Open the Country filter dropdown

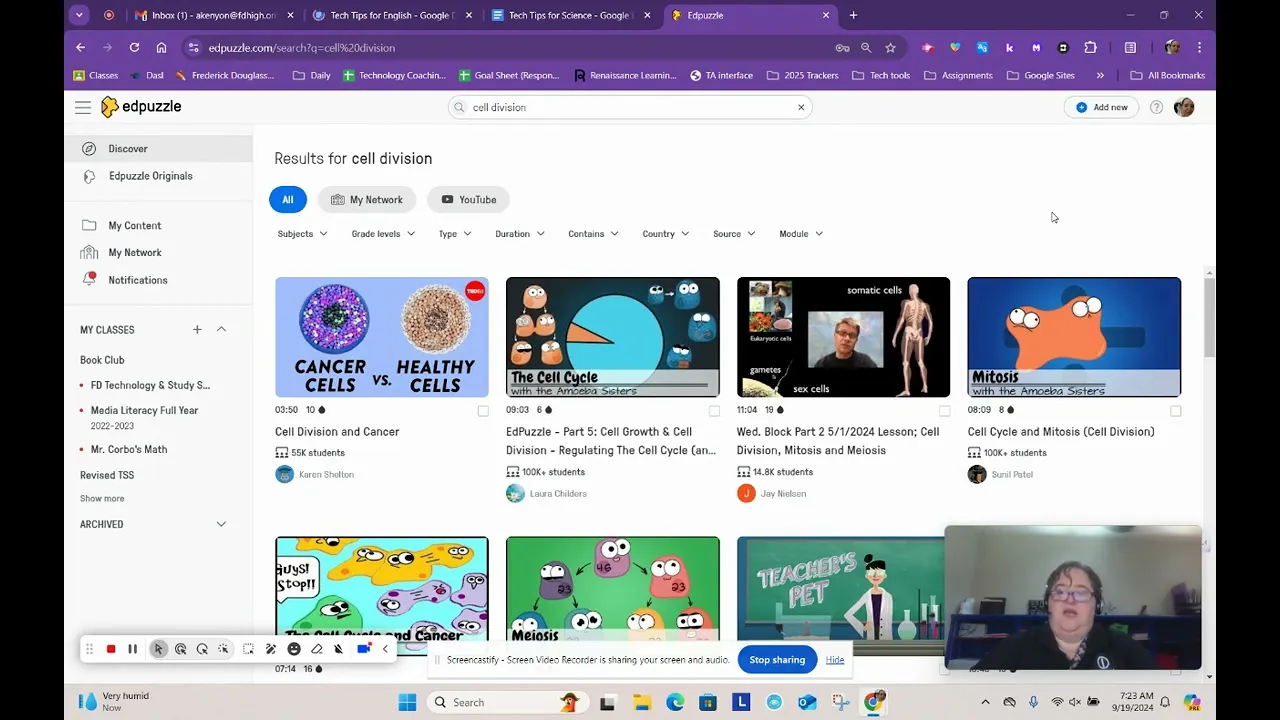point(665,234)
